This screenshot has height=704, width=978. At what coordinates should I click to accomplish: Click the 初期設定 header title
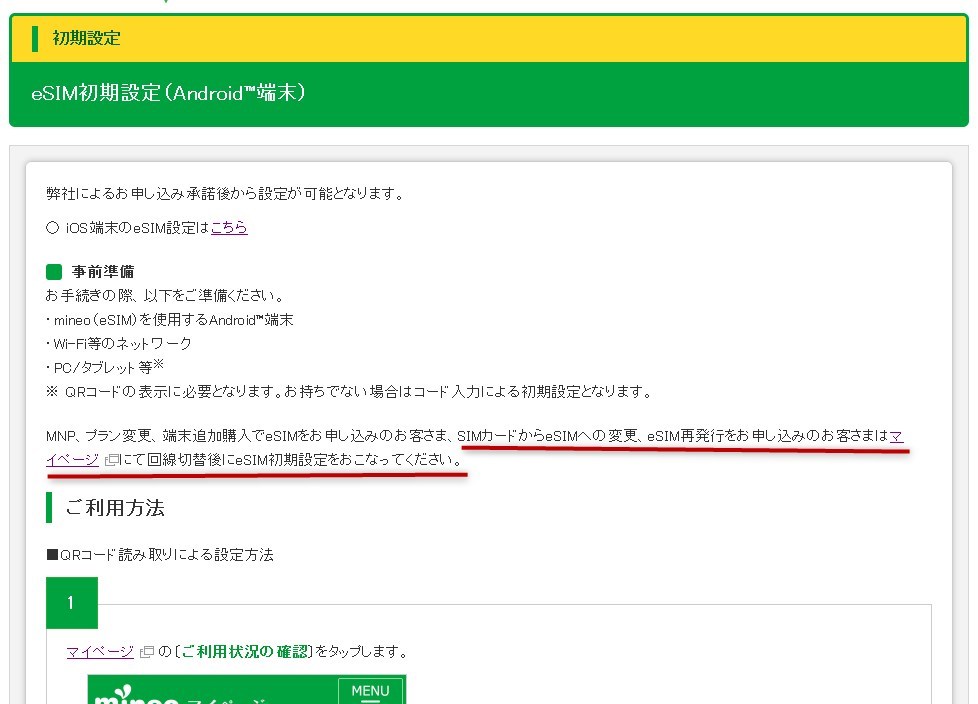tap(86, 38)
